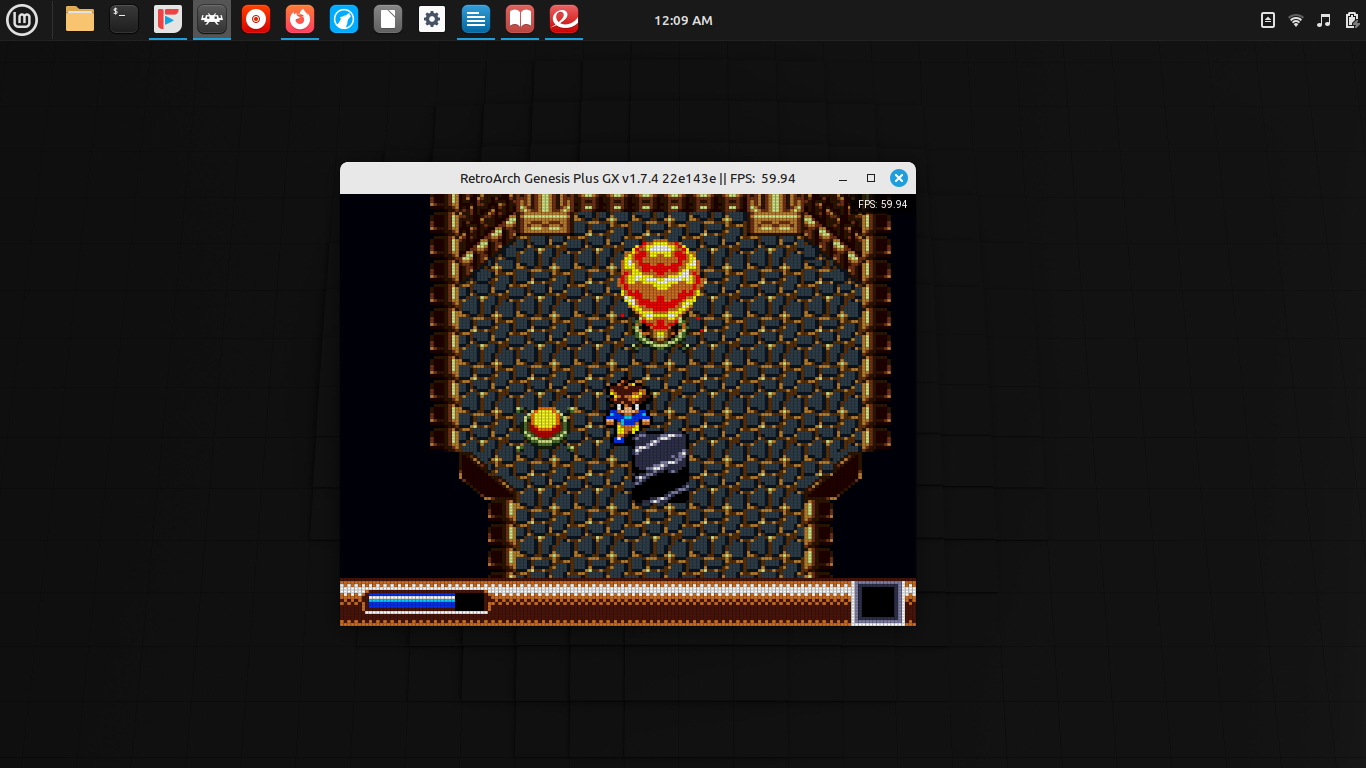
Task: Click the music note tray icon
Action: coord(1324,20)
